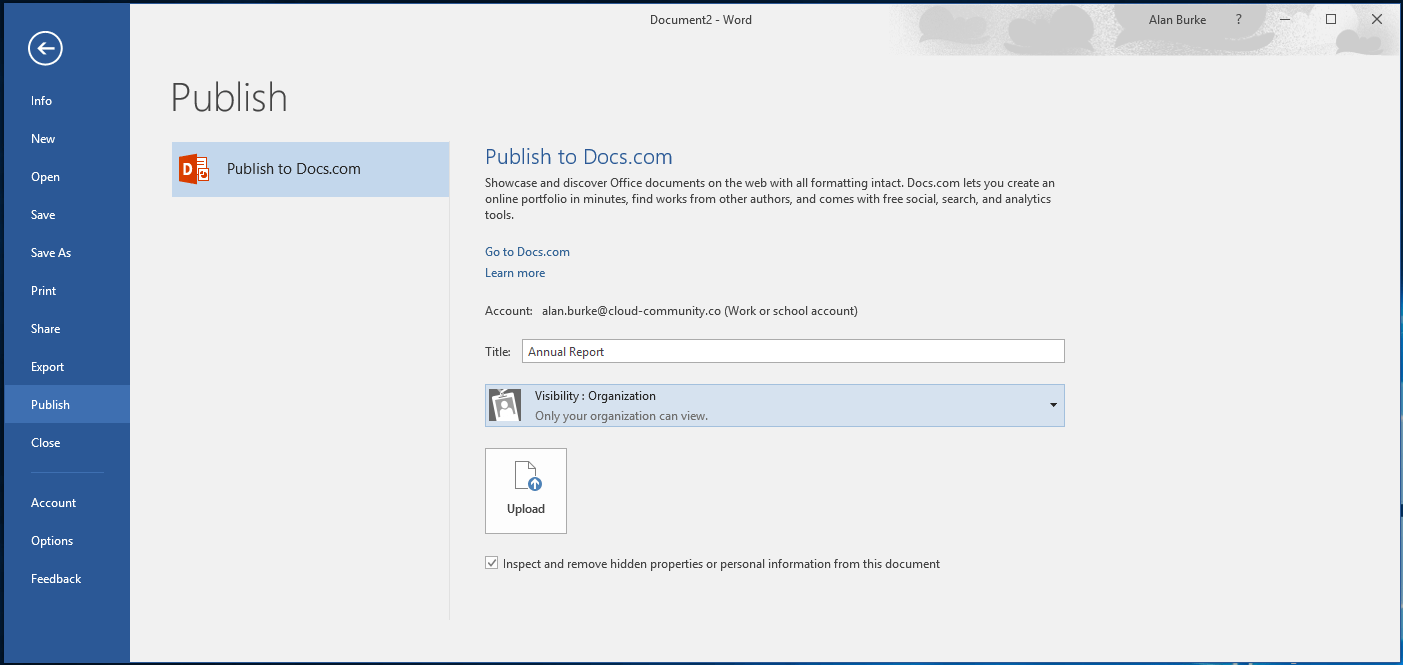Click the back arrow to exit Backstage view
The image size is (1403, 665).
tap(44, 47)
